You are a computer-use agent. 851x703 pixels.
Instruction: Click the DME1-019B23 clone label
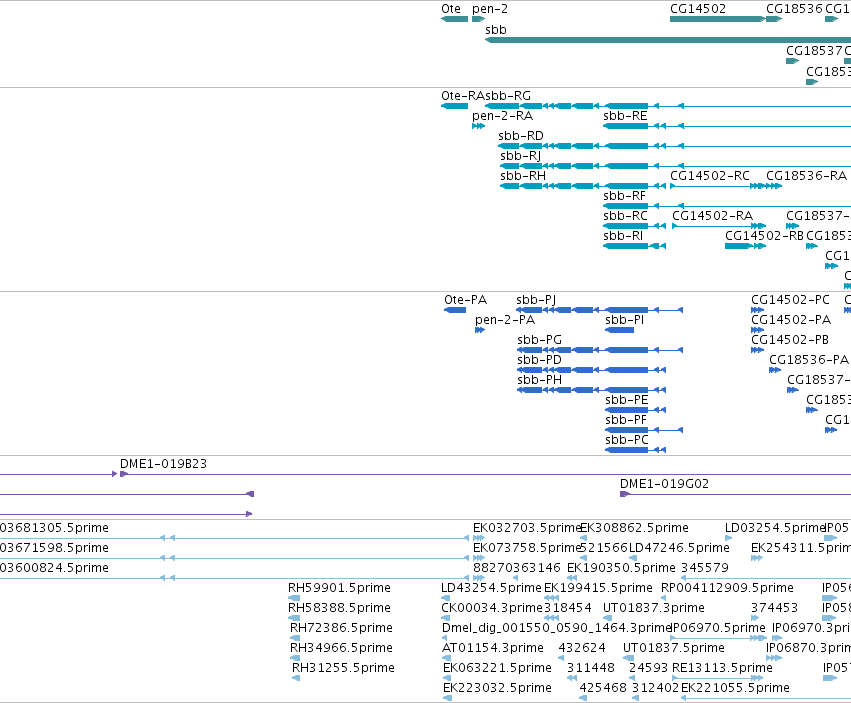pyautogui.click(x=163, y=464)
